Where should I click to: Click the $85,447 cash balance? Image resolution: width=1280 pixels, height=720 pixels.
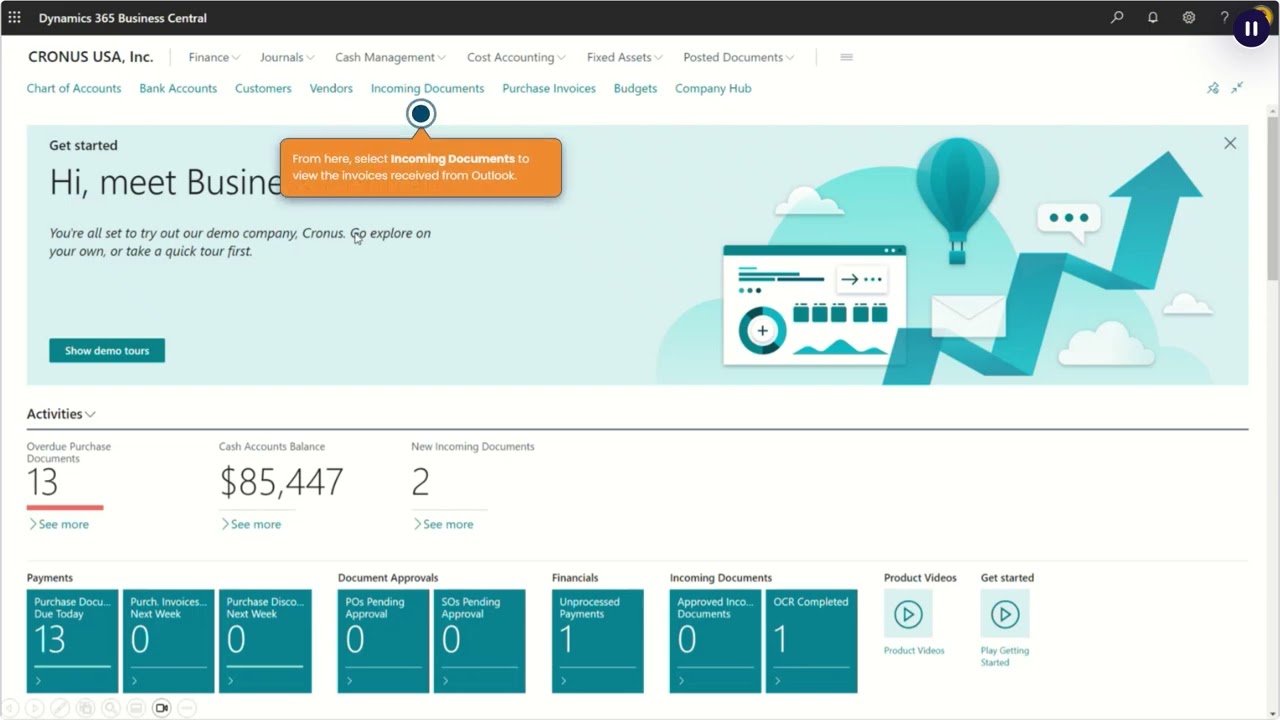click(281, 483)
